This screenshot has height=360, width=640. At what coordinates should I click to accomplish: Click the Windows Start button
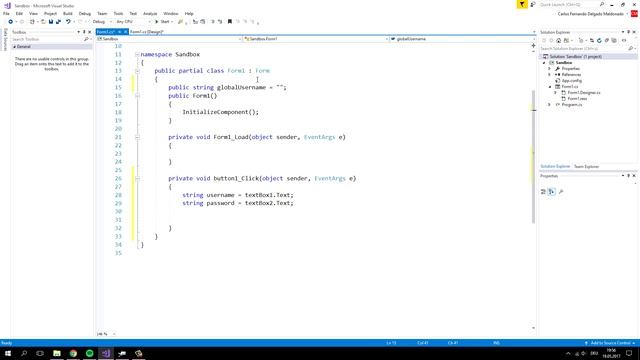click(8, 353)
